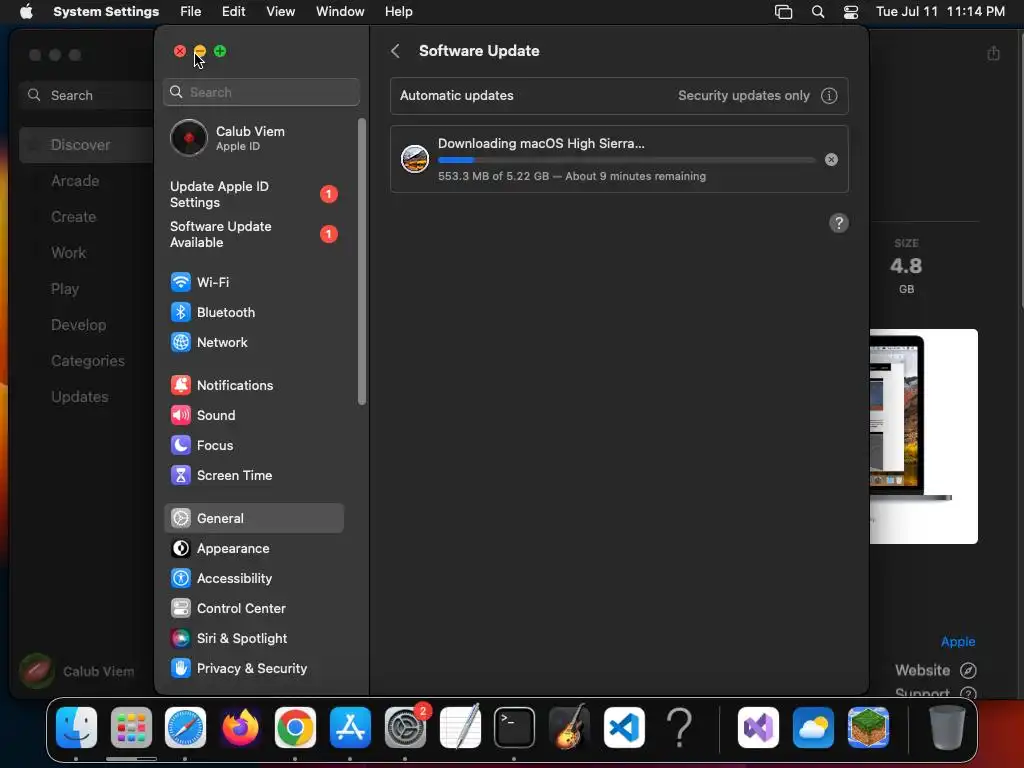Show automatic updates info details
Screen dimensions: 1024x768
click(829, 96)
